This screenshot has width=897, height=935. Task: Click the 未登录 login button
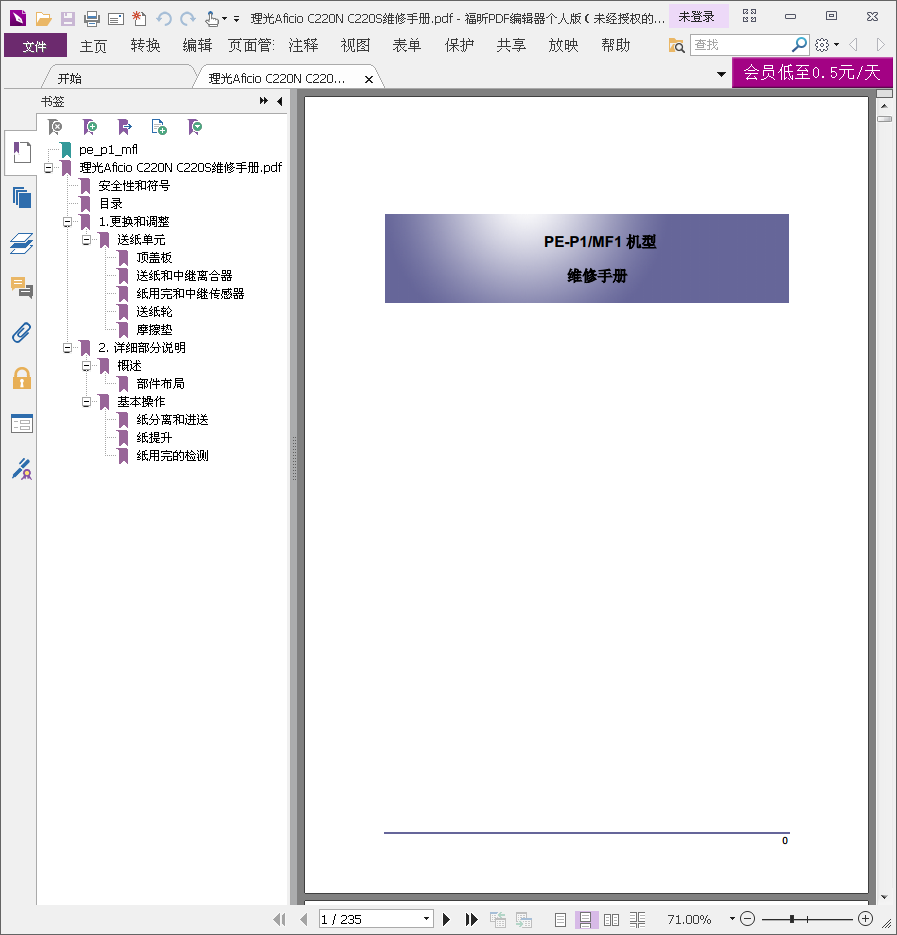(697, 16)
